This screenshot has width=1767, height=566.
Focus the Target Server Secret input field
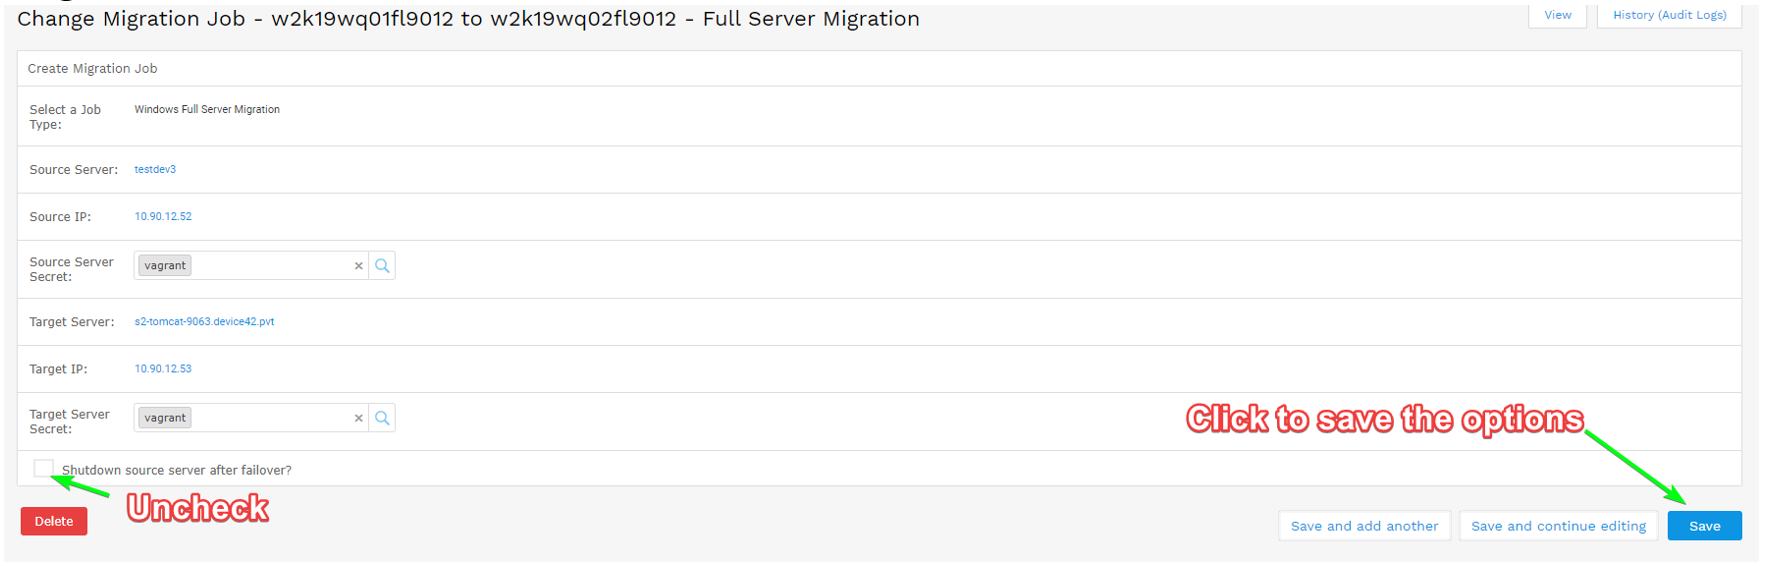point(270,418)
